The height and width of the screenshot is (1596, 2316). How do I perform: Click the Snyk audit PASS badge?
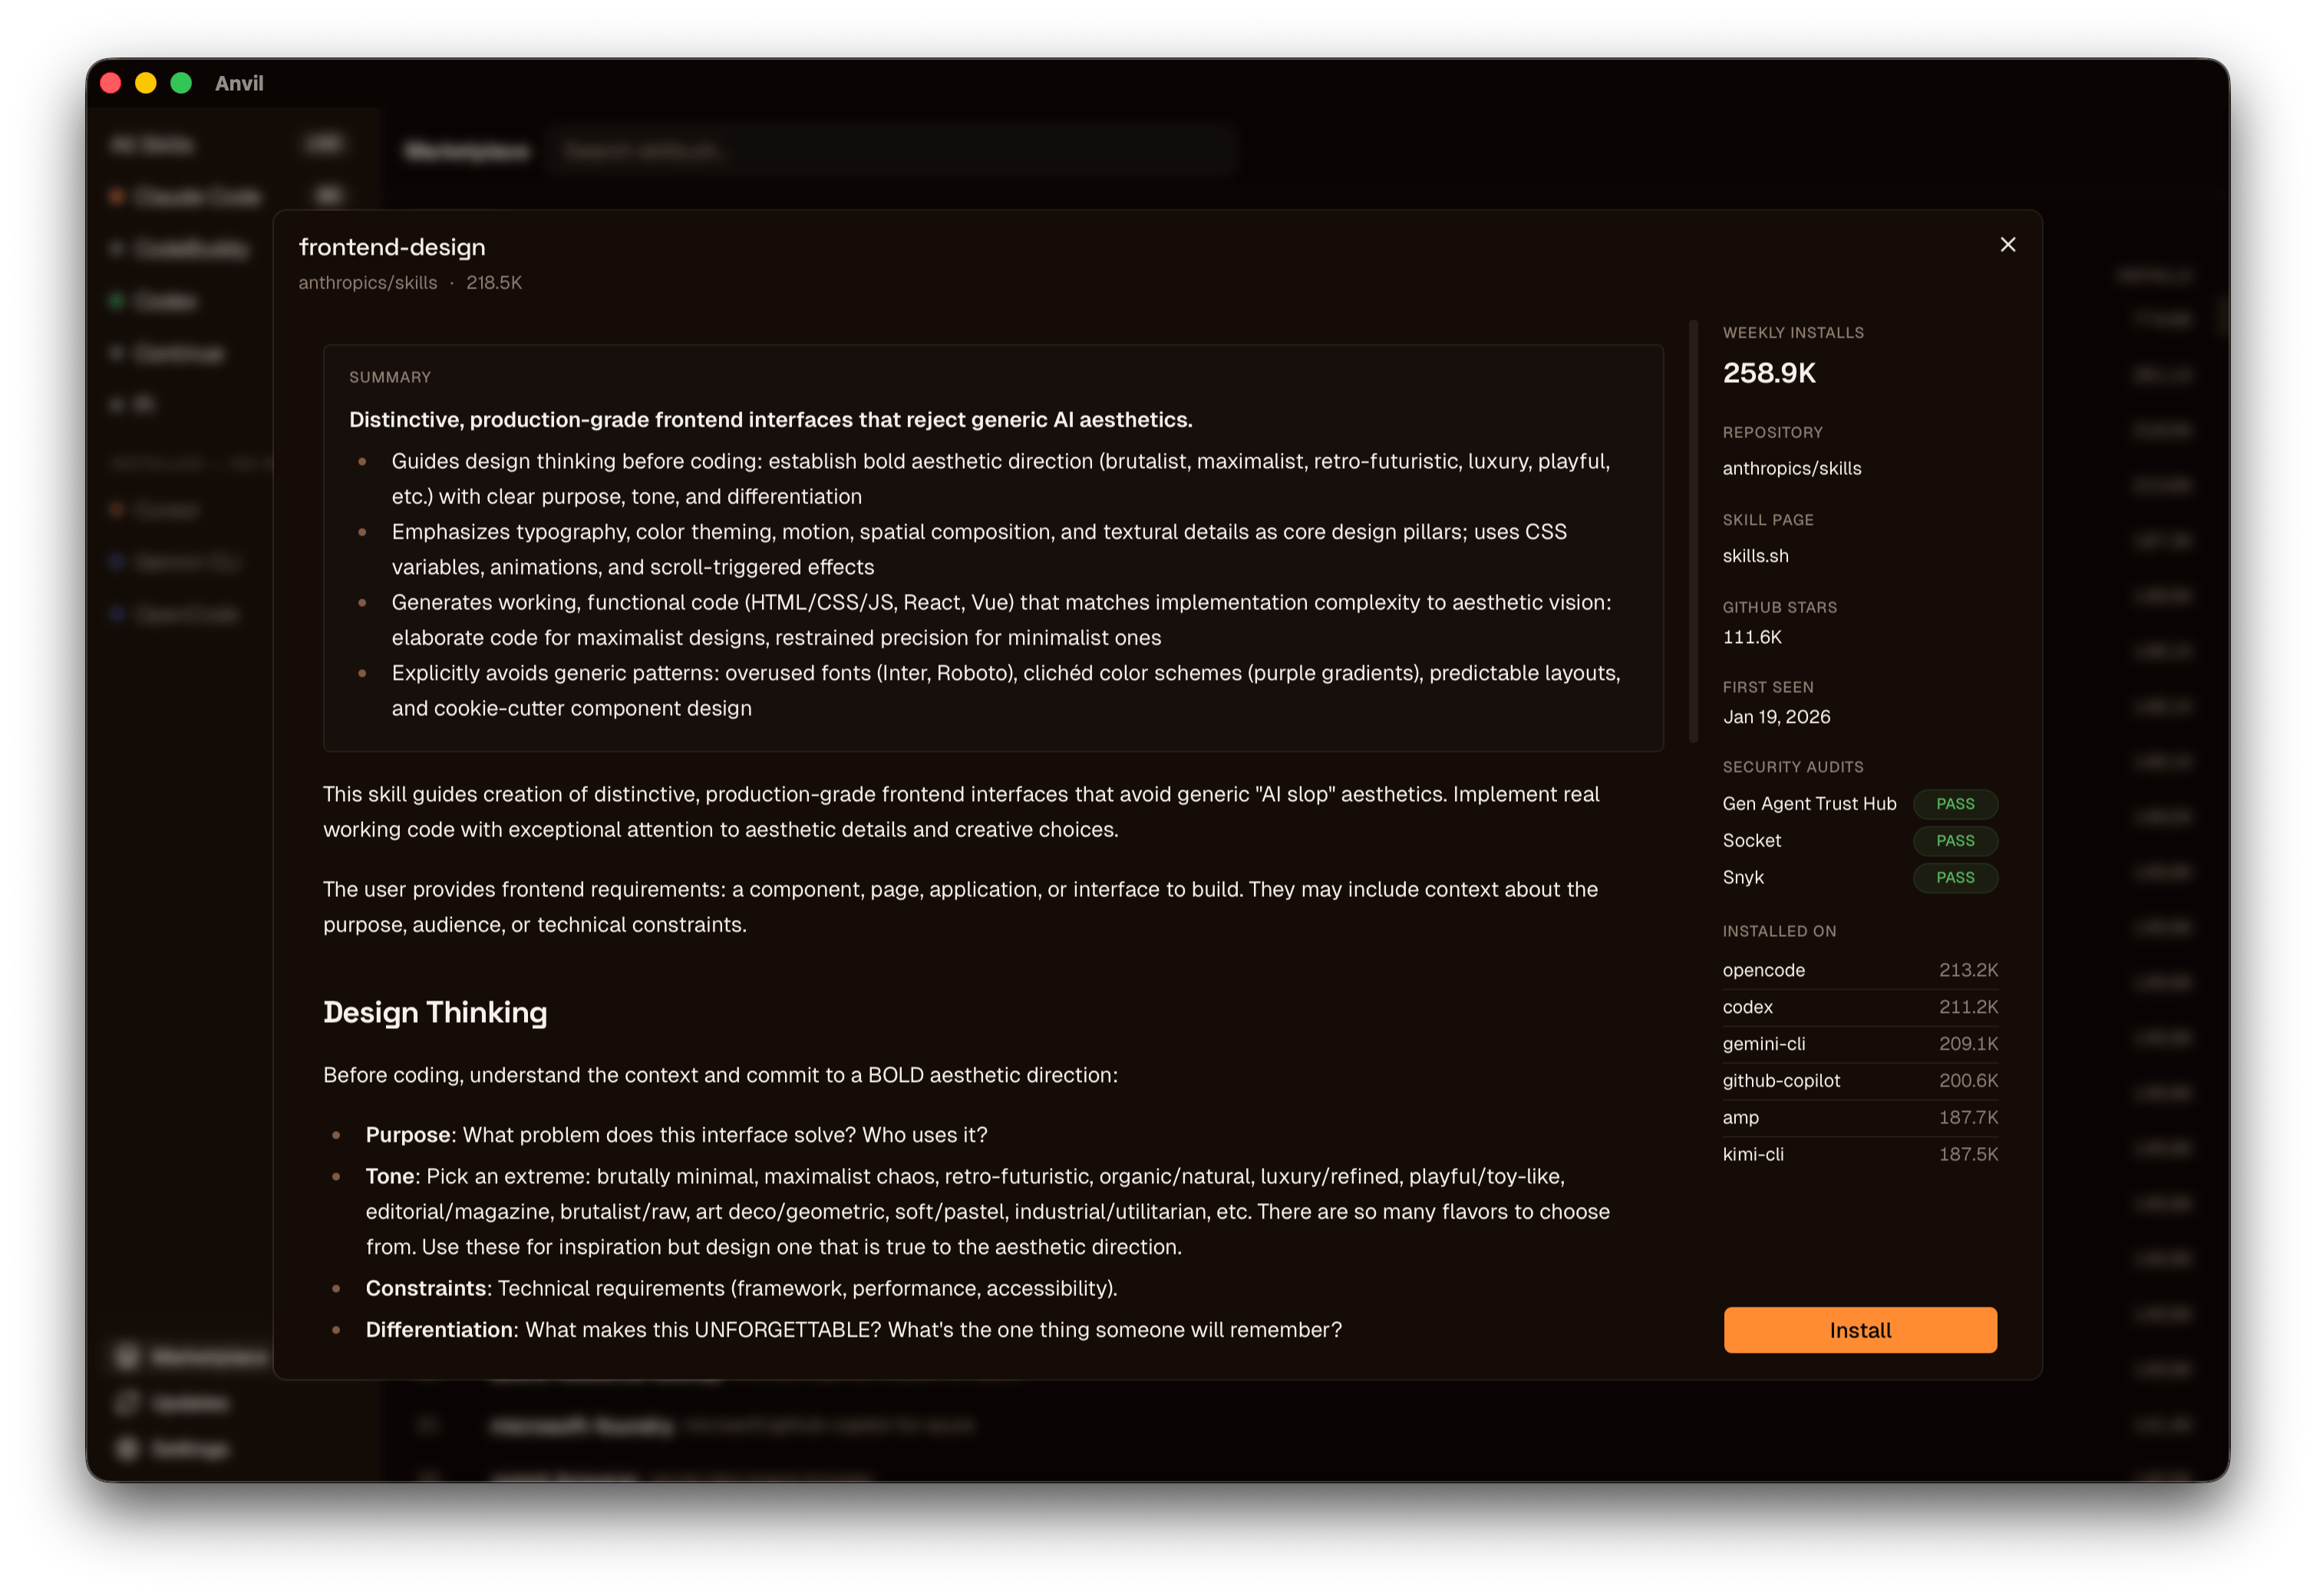click(1955, 878)
